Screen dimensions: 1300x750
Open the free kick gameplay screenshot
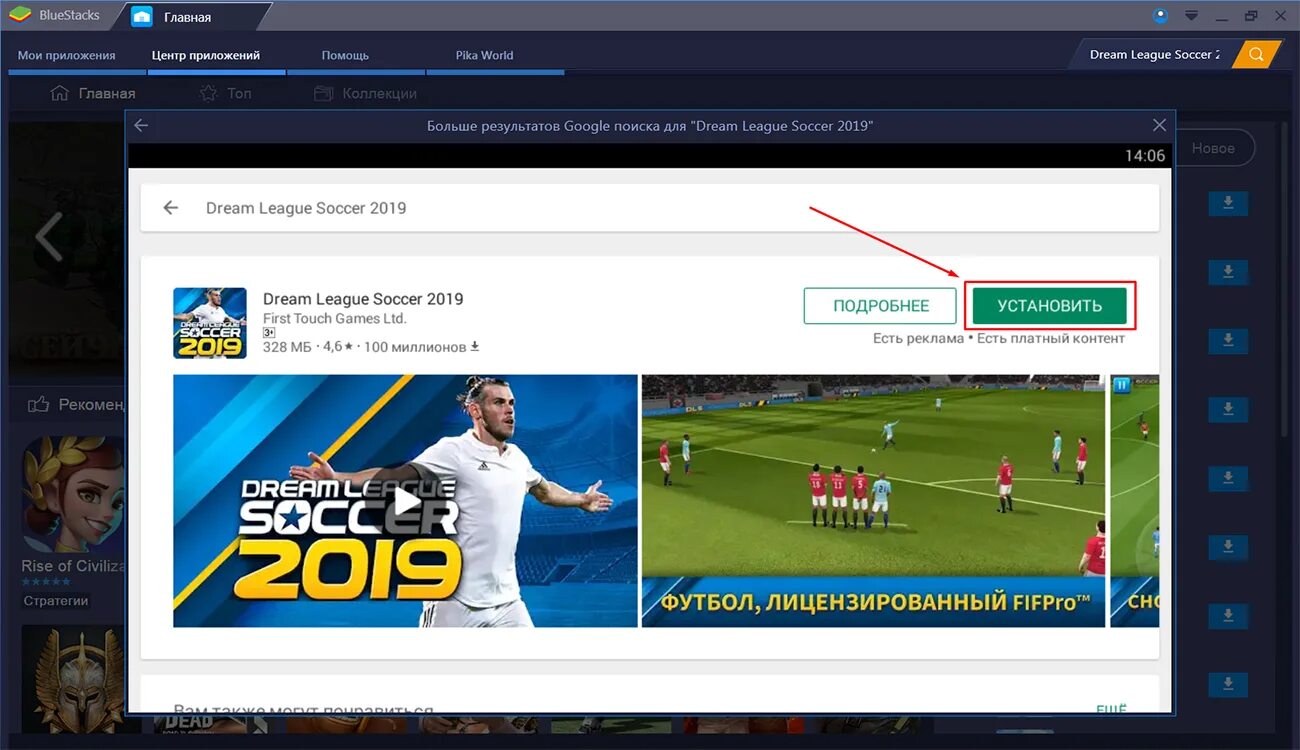pos(873,501)
